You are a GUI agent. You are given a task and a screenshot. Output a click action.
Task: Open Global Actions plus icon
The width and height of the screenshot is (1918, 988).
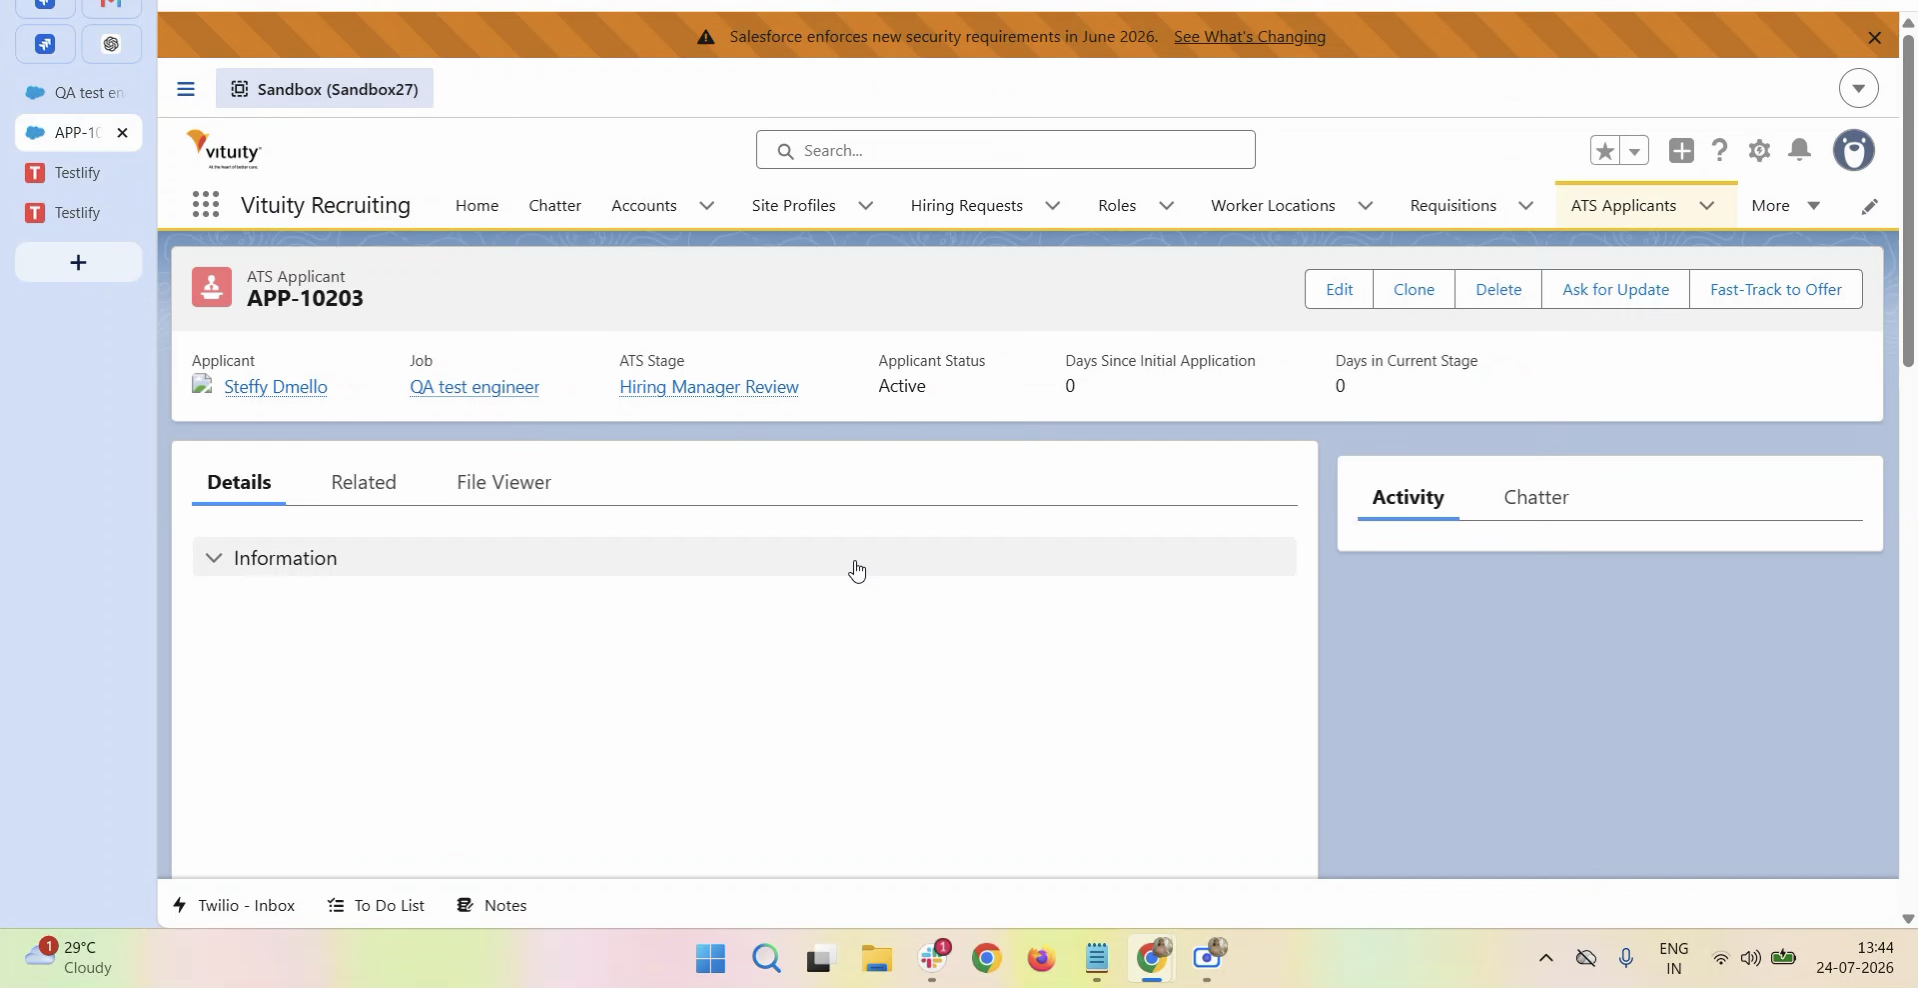pos(1681,150)
